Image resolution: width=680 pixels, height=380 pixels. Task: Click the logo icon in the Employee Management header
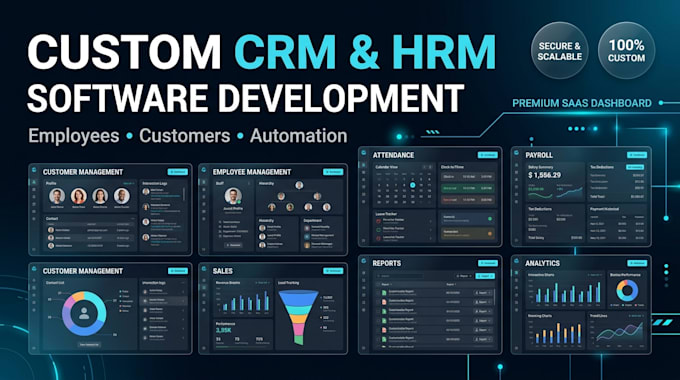204,170
